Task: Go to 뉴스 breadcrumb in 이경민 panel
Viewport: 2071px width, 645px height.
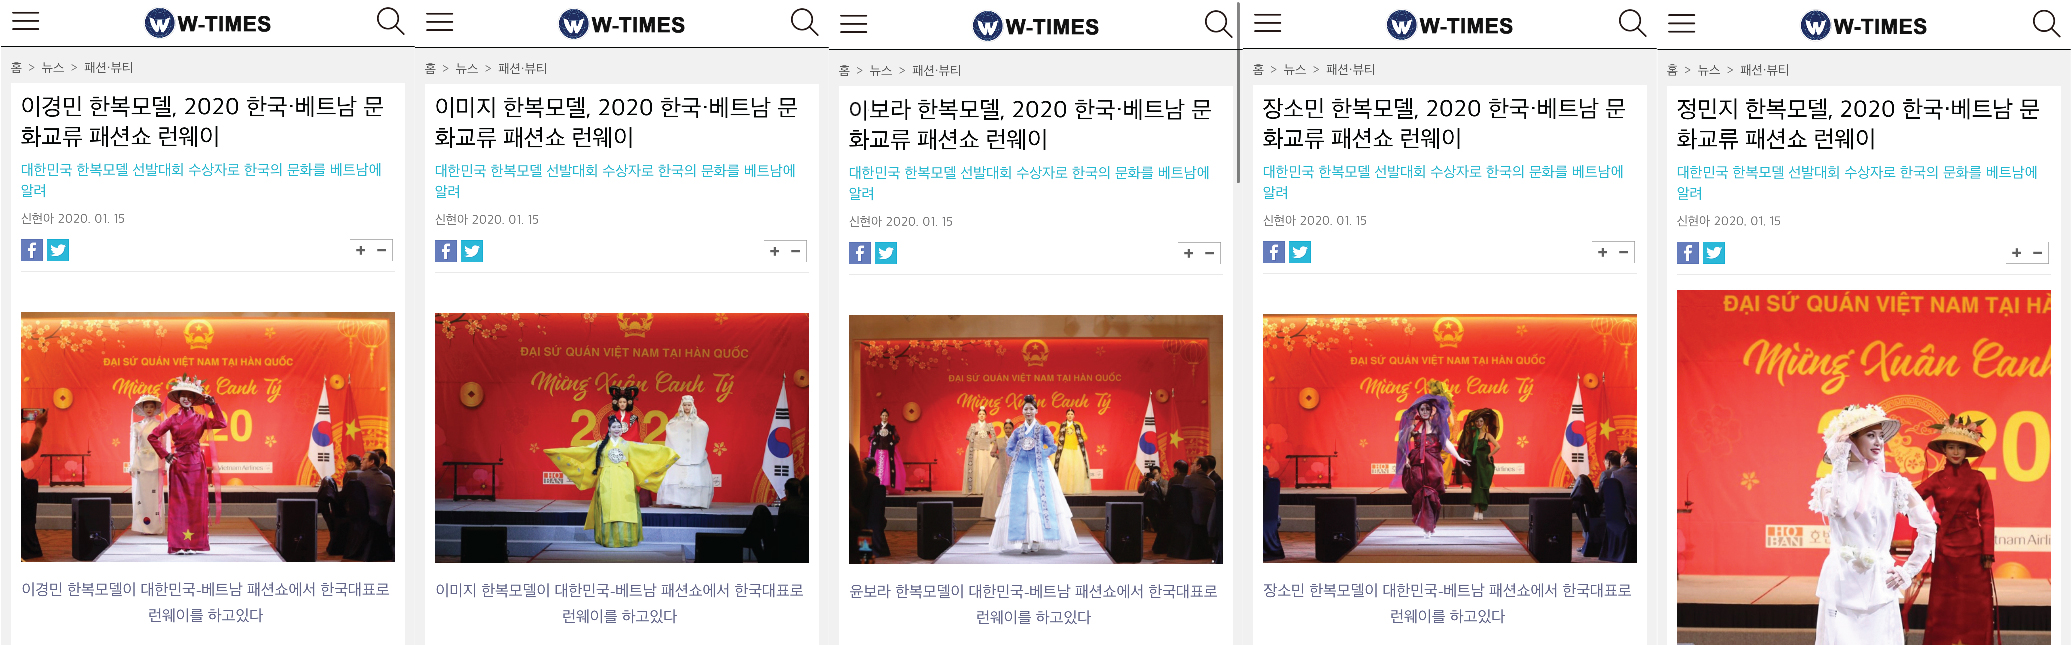Action: [53, 67]
